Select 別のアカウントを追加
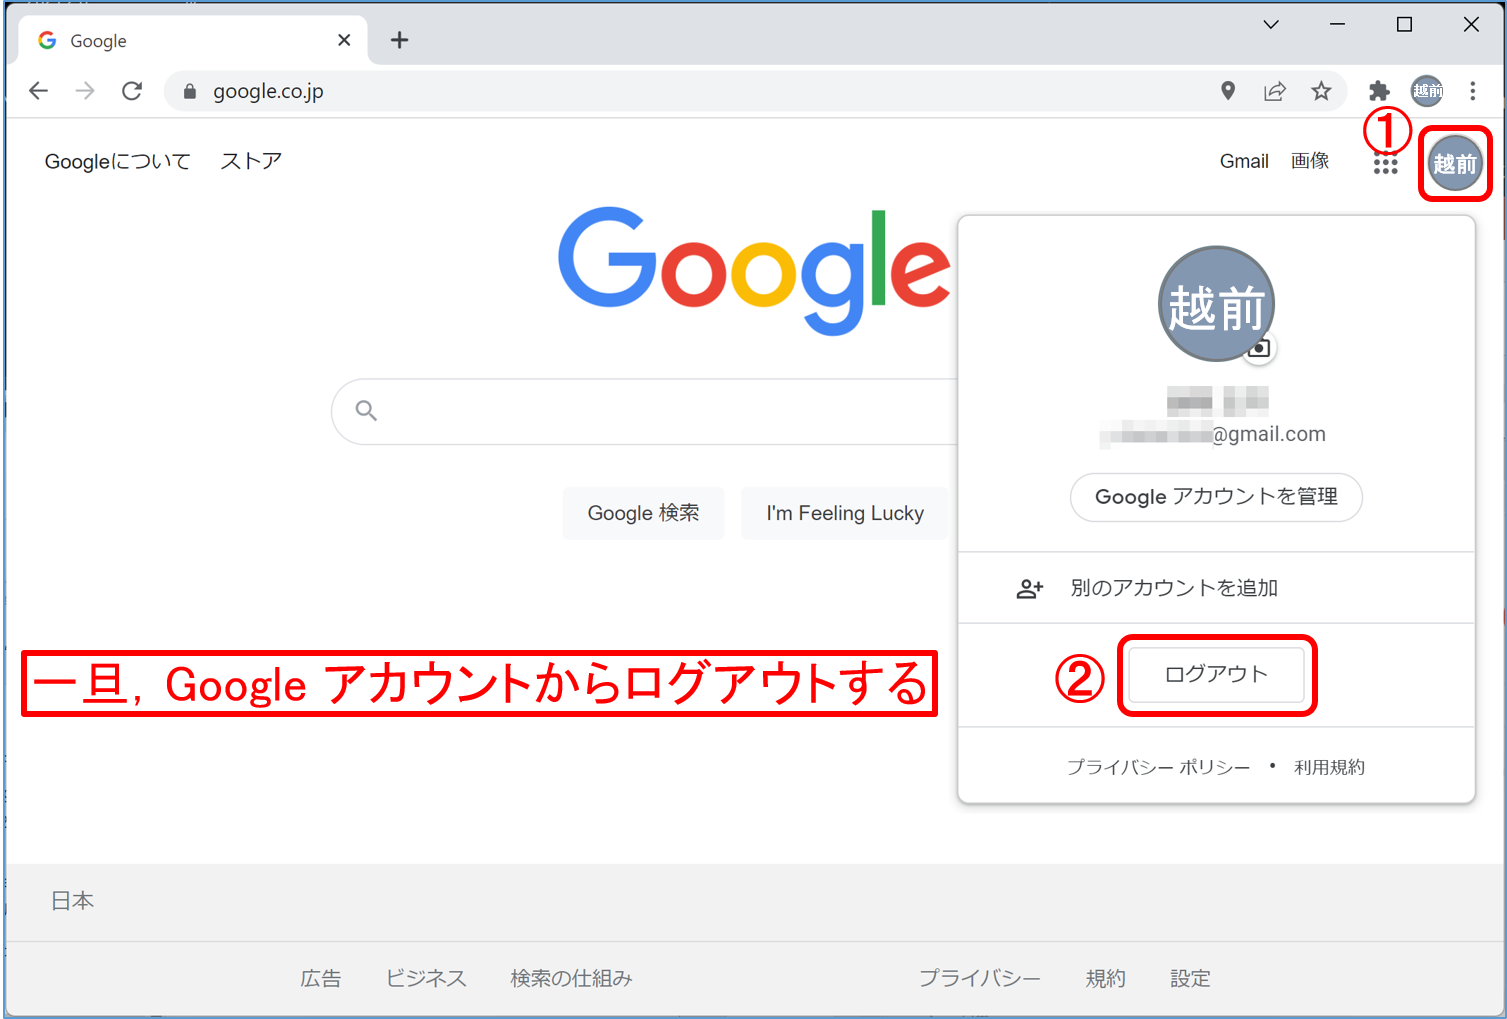The height and width of the screenshot is (1019, 1507). 1216,588
